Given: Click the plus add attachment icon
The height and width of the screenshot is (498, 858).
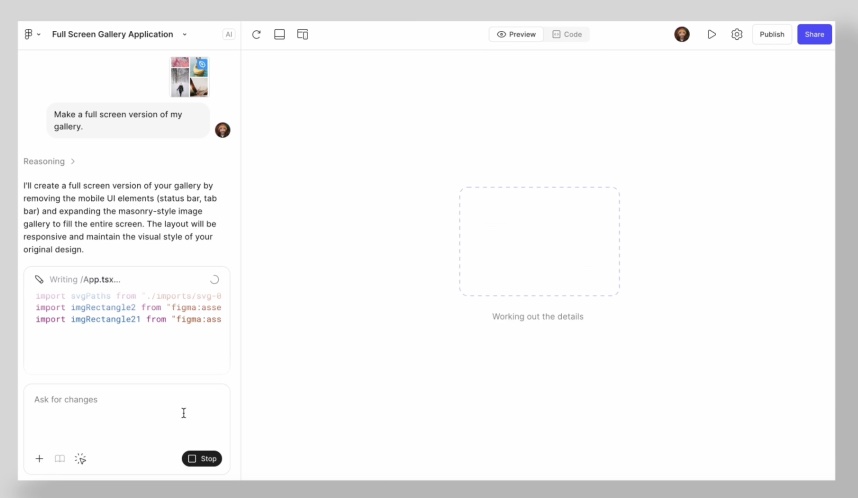Looking at the screenshot, I should click(39, 459).
